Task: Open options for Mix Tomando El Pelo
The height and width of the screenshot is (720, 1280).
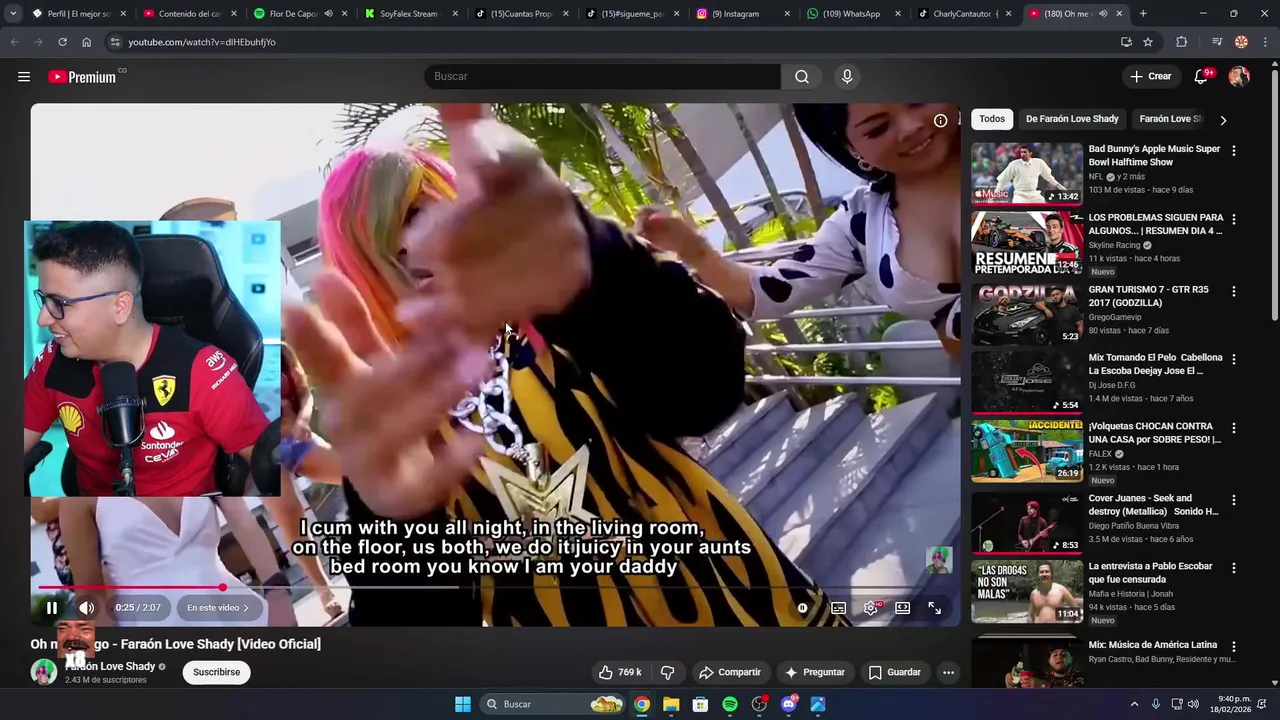Action: 1233,359
